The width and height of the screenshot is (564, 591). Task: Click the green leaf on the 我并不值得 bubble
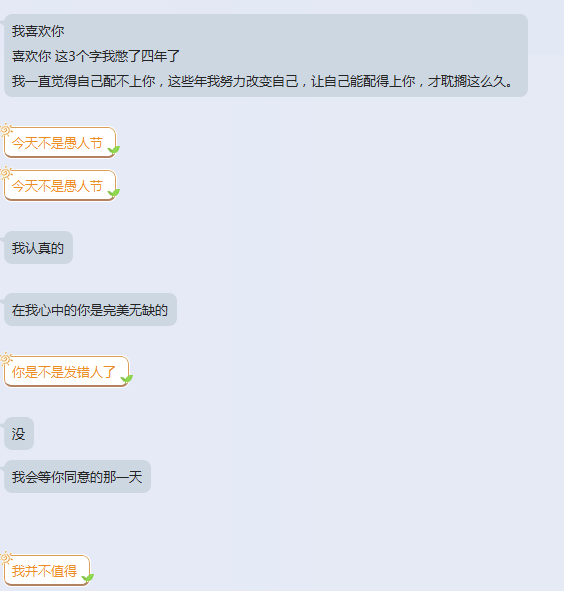tap(87, 578)
